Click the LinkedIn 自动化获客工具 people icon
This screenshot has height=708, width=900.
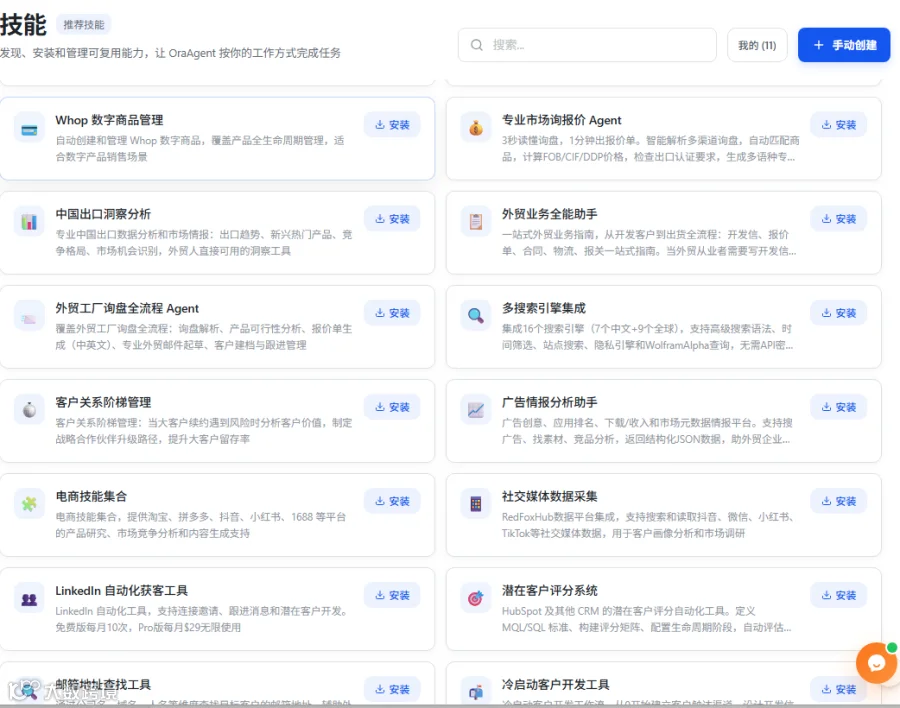tap(29, 598)
